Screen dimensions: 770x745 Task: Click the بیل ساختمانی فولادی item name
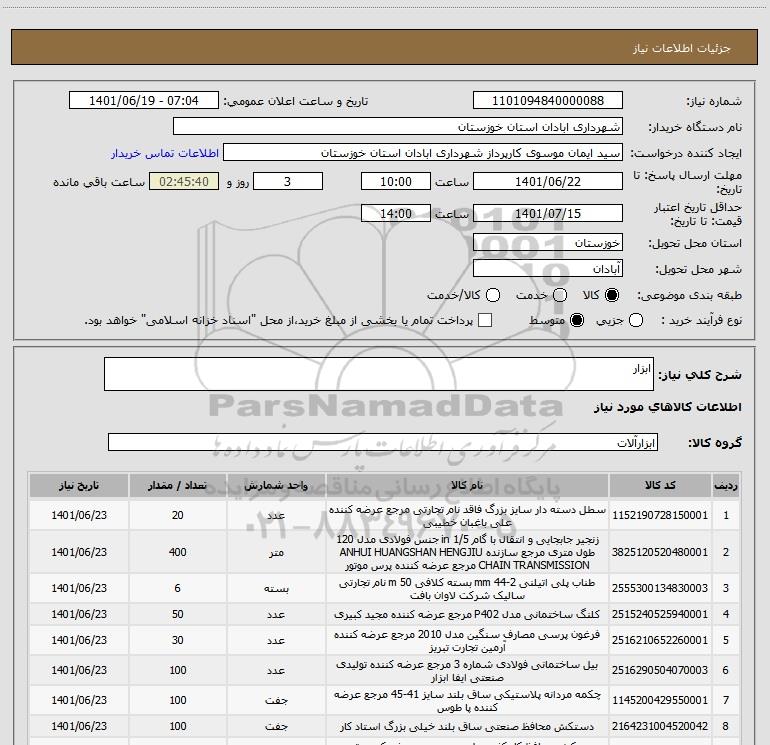pyautogui.click(x=467, y=670)
